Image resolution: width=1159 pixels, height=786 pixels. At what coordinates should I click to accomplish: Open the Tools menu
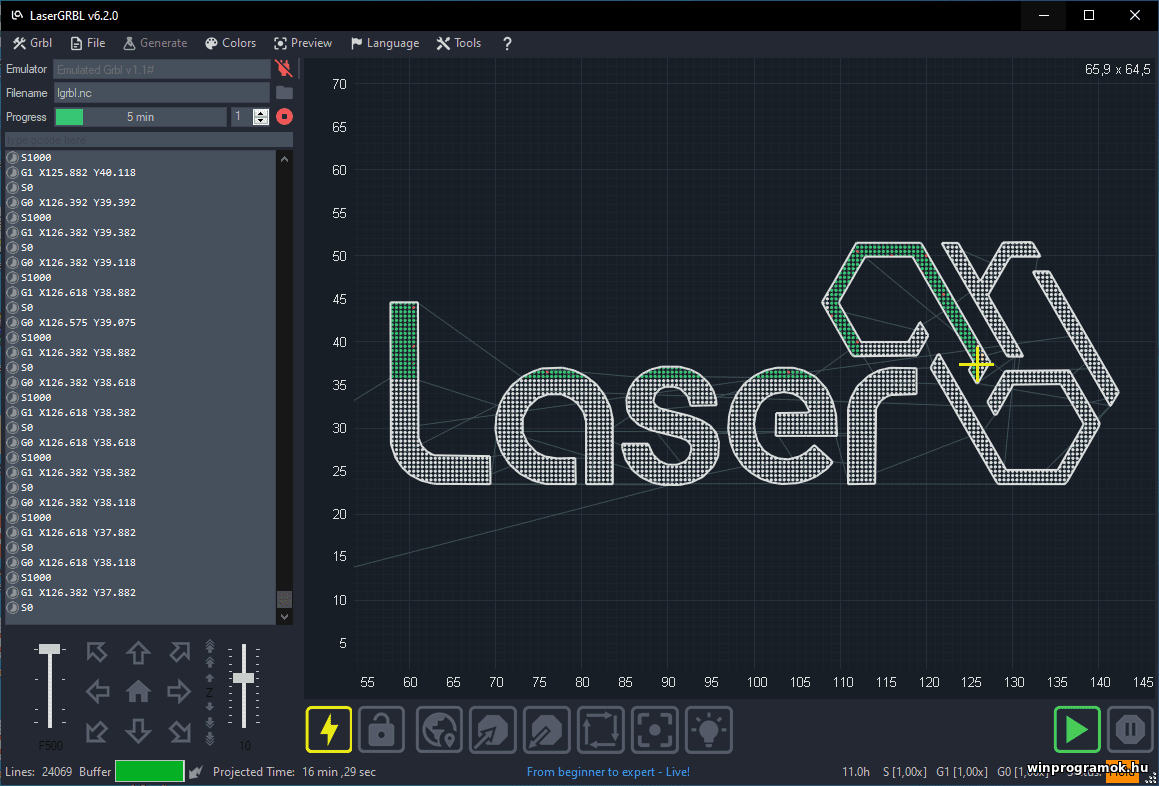coord(458,43)
